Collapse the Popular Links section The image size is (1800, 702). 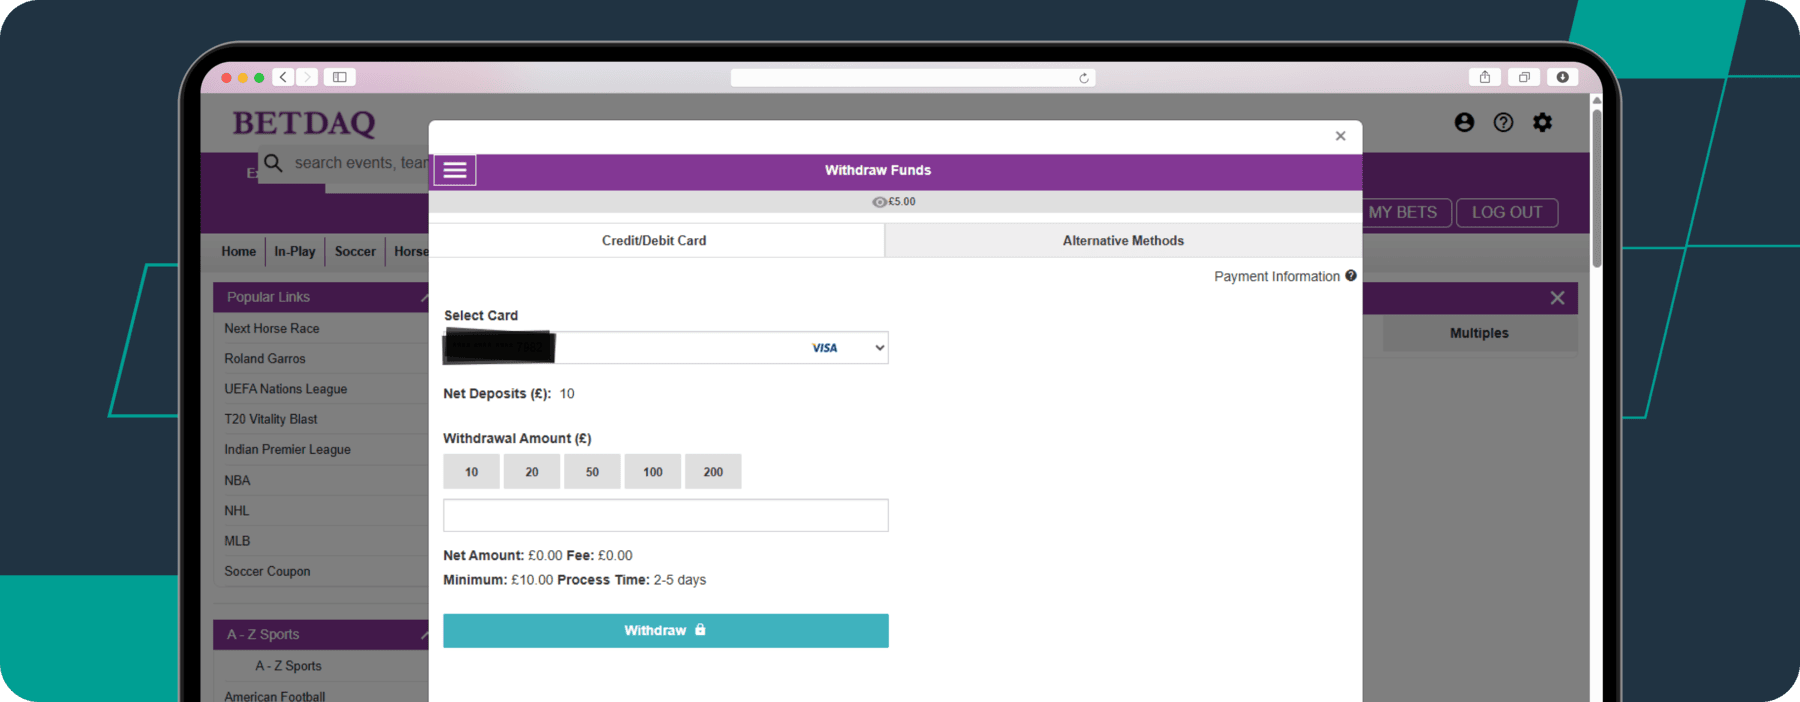424,297
